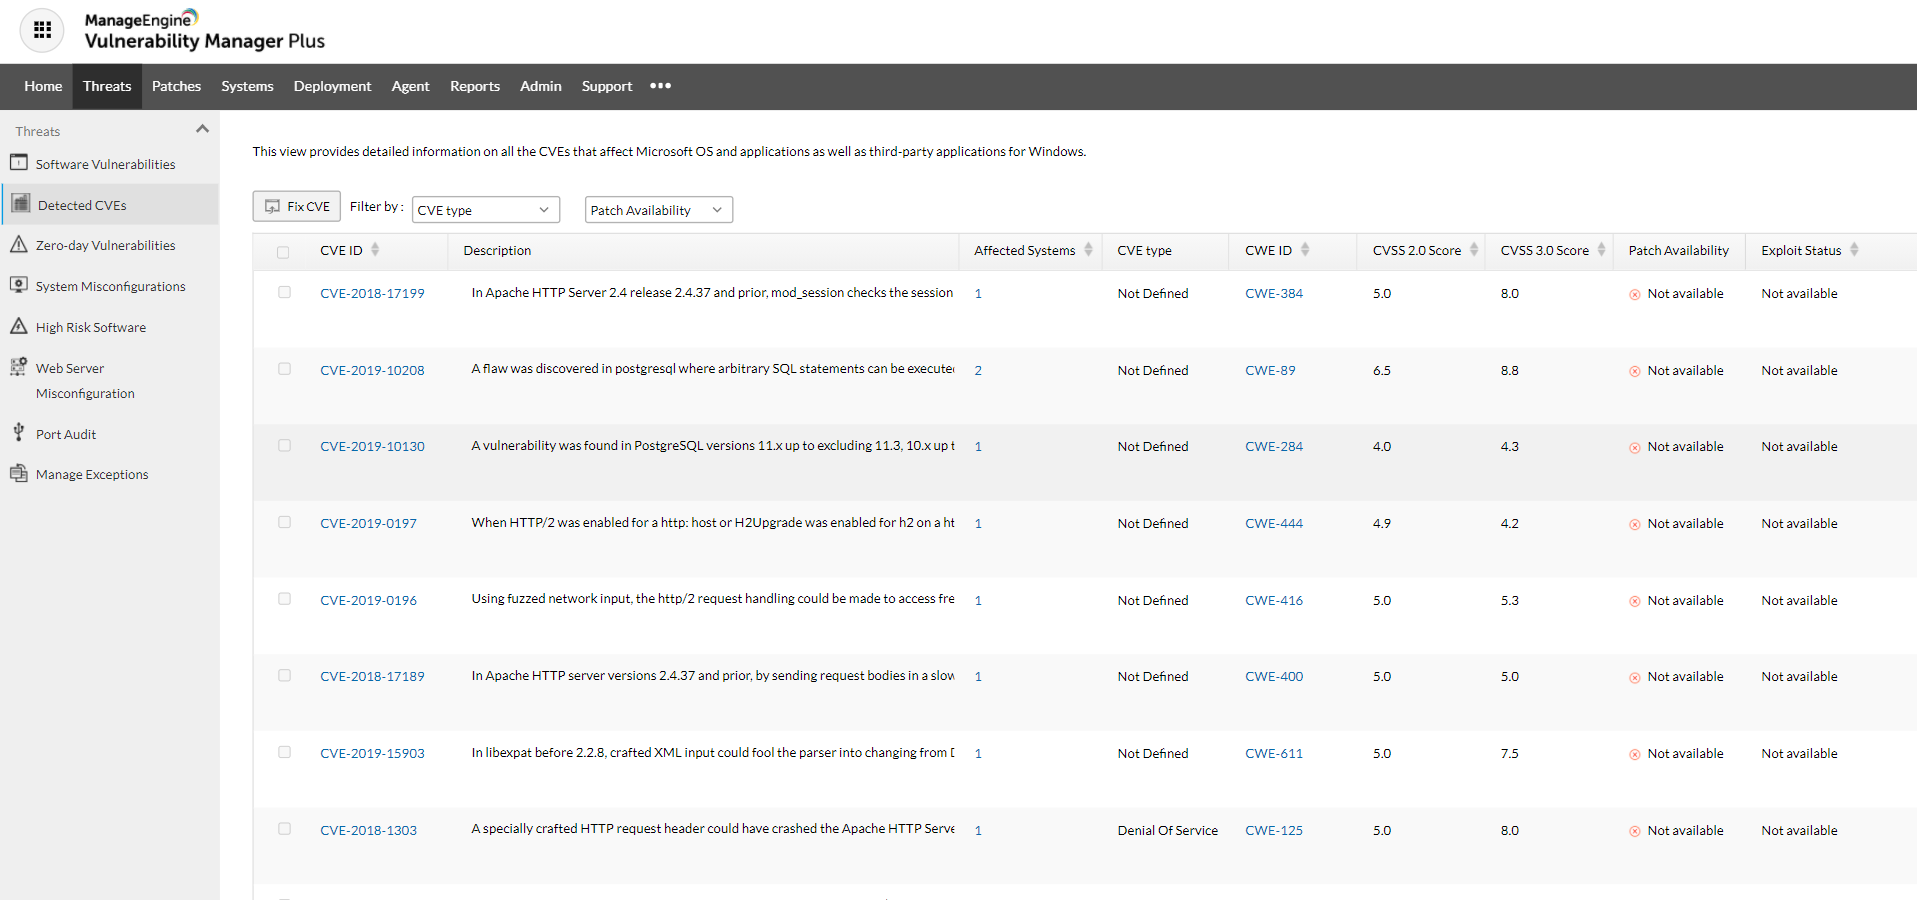Expand the Patch Availability filter dropdown
This screenshot has width=1917, height=900.
point(658,210)
